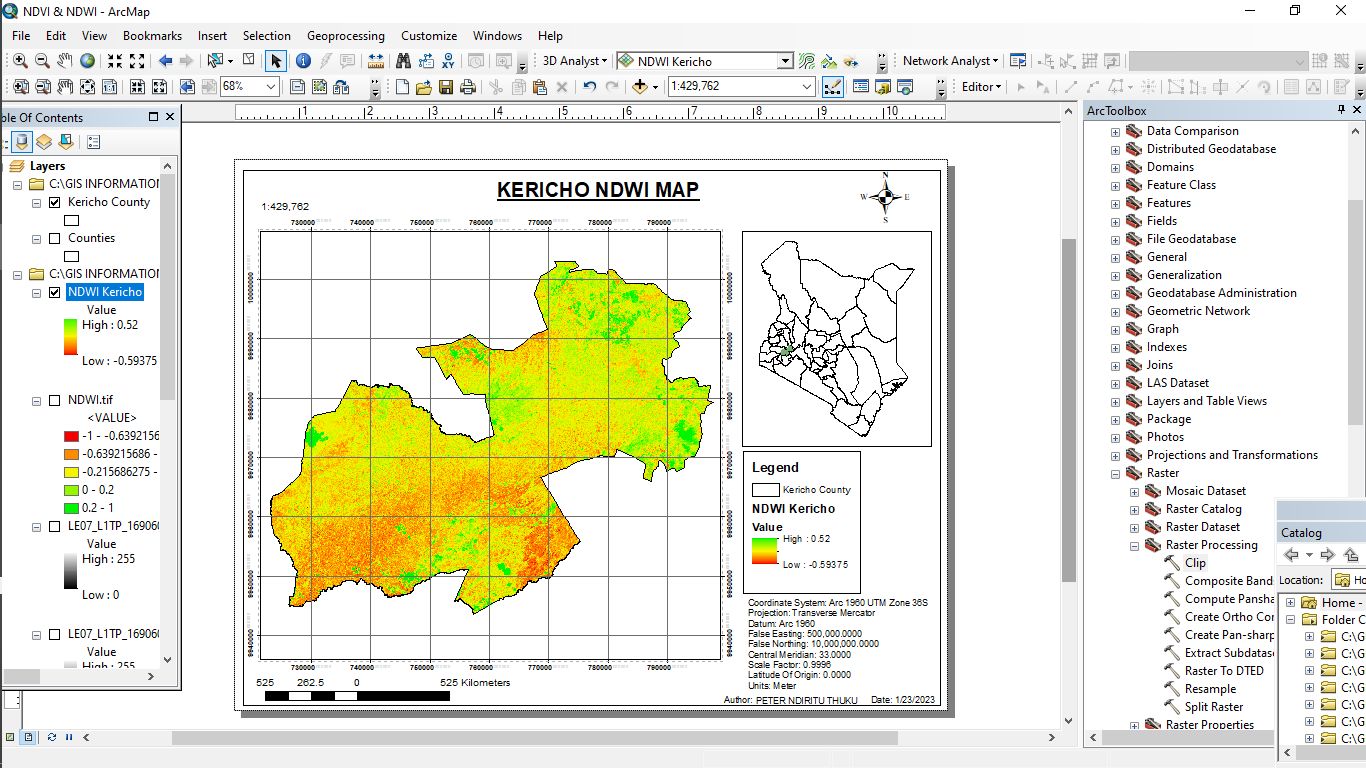Select the Identify tool
The image size is (1366, 768).
tap(302, 61)
